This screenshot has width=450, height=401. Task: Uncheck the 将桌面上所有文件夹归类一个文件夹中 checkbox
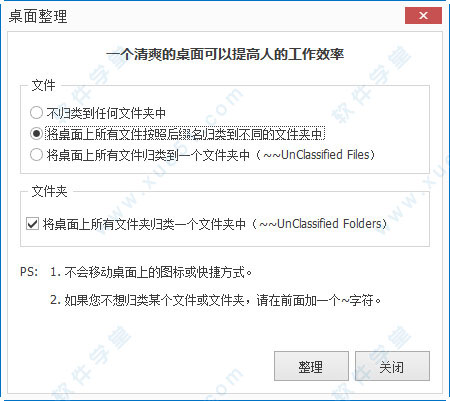(x=32, y=224)
